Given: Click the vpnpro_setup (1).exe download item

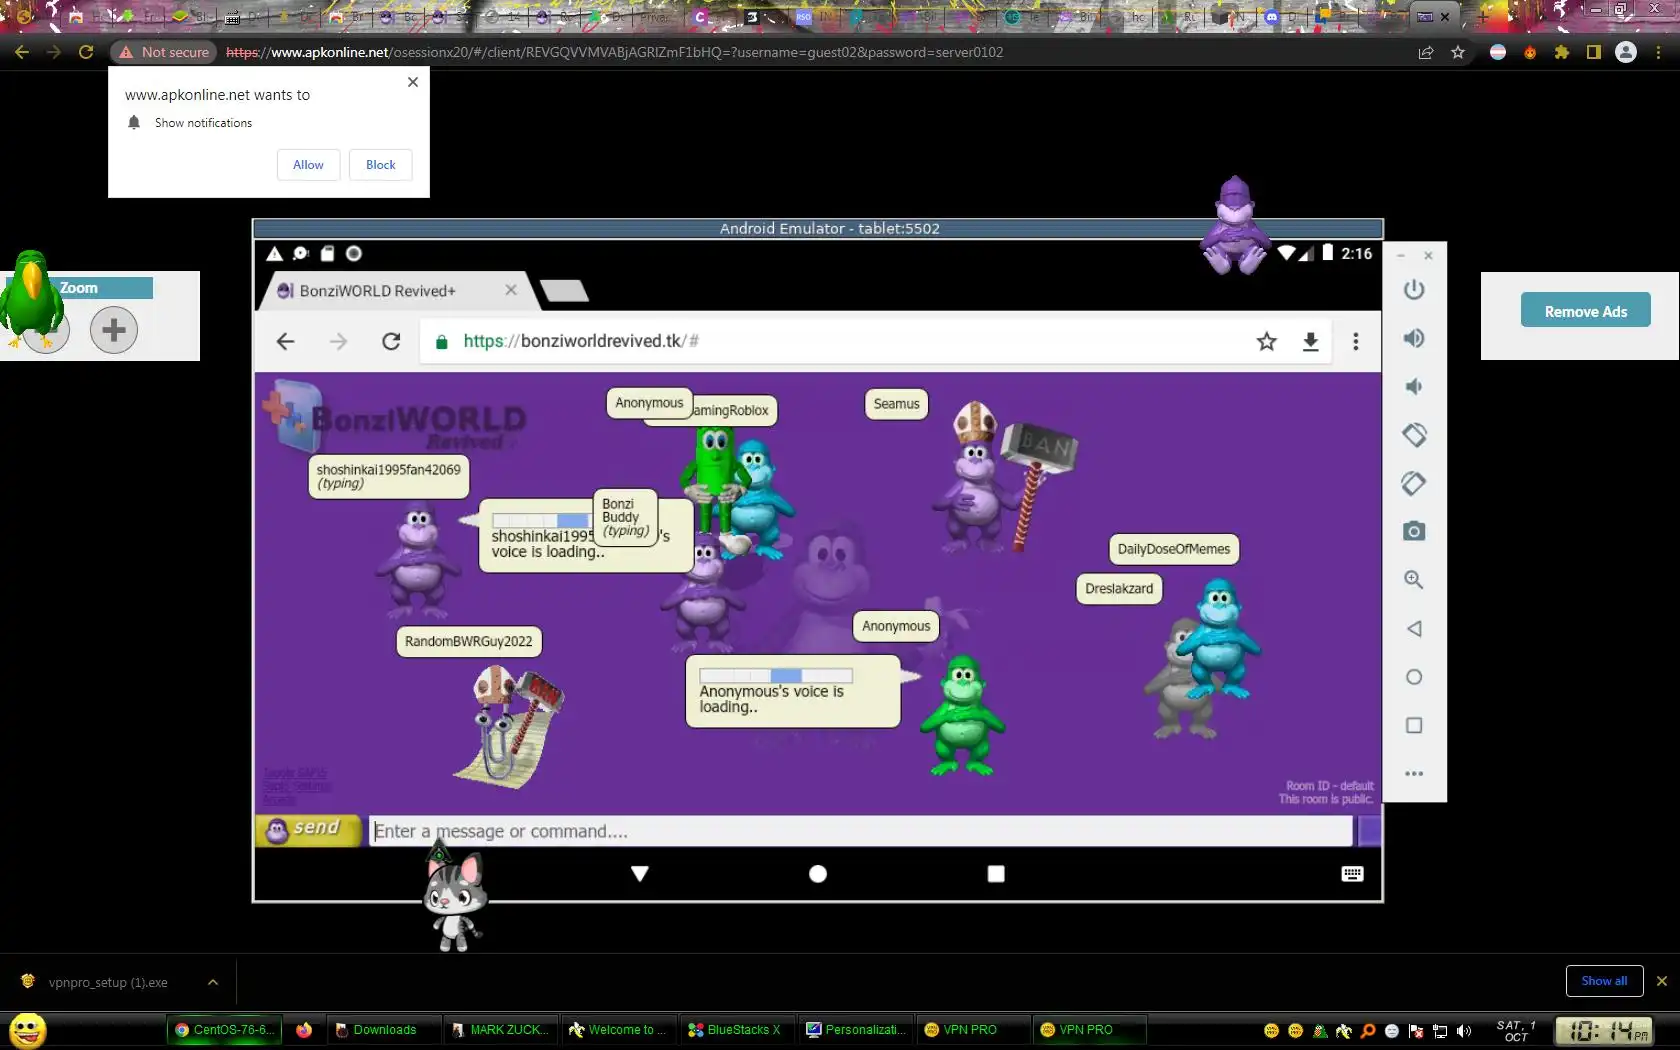Looking at the screenshot, I should tap(107, 982).
